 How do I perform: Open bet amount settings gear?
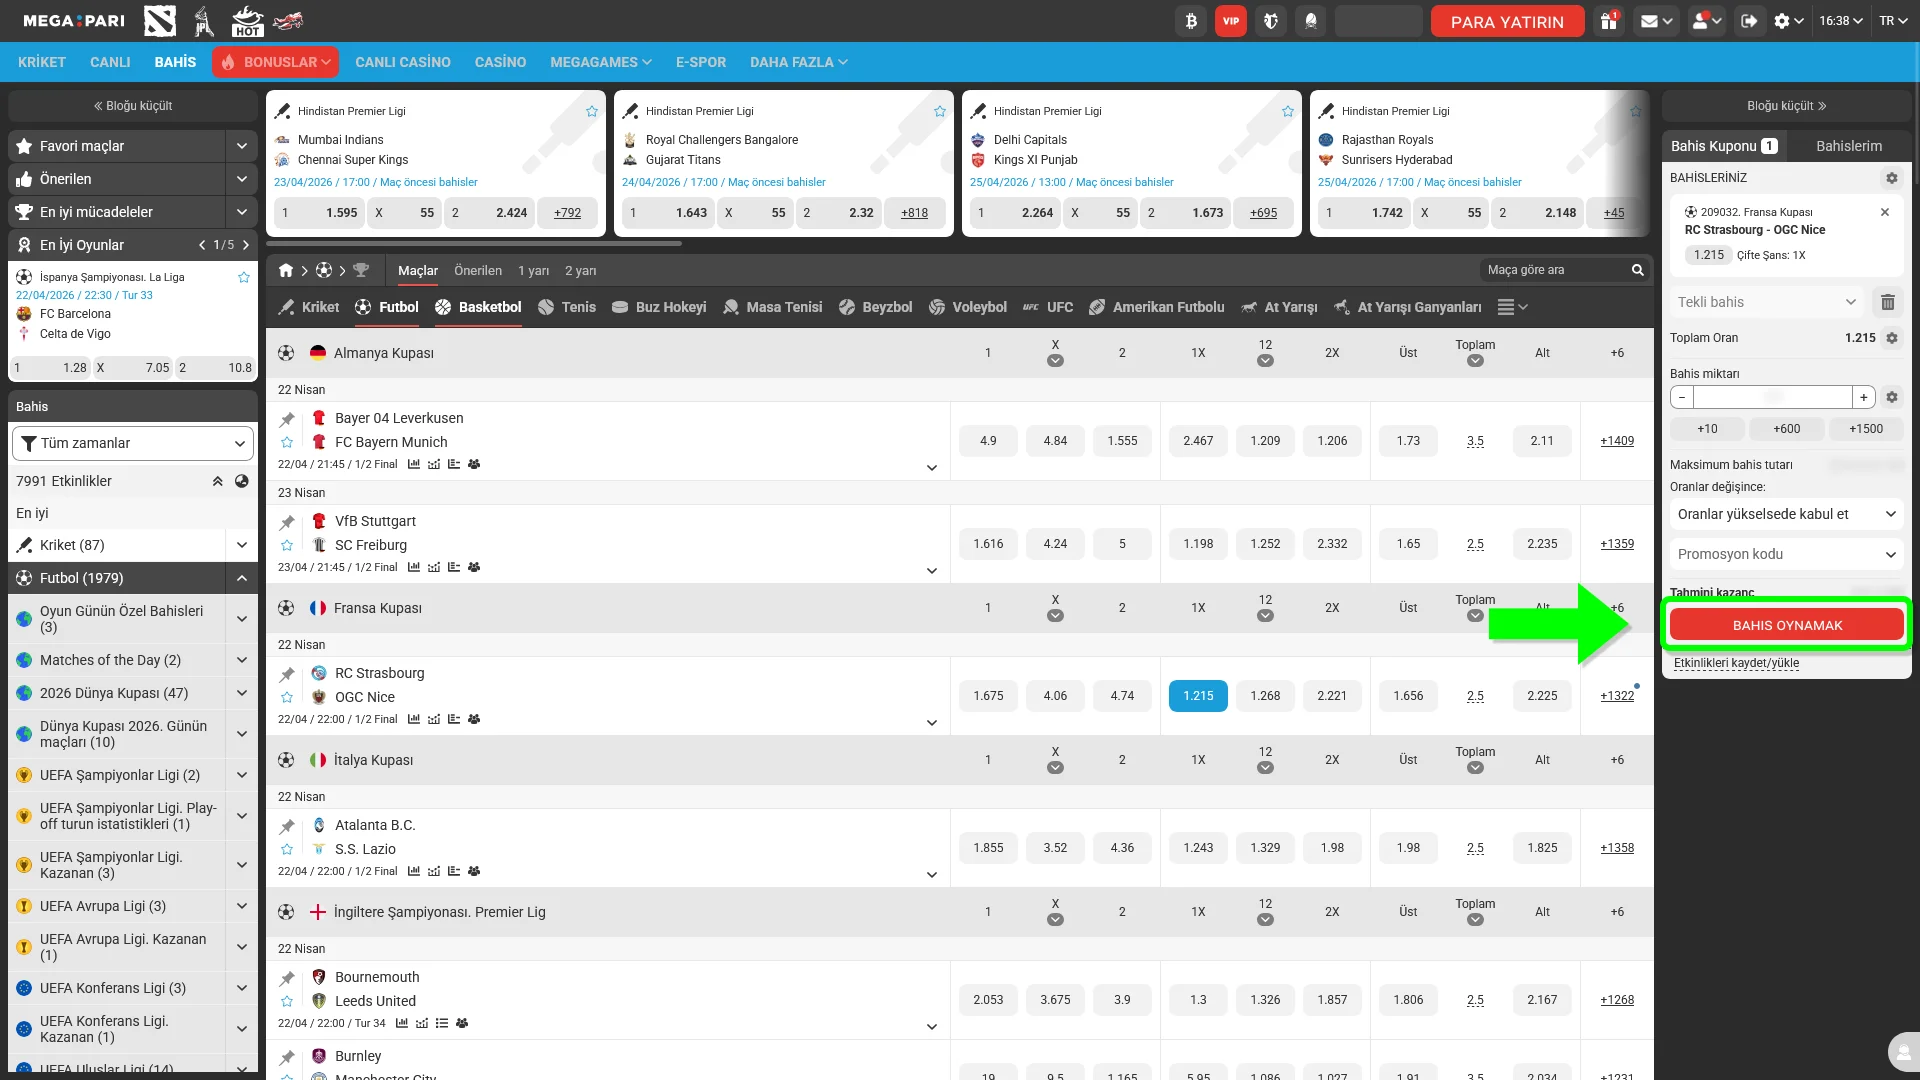pyautogui.click(x=1892, y=397)
